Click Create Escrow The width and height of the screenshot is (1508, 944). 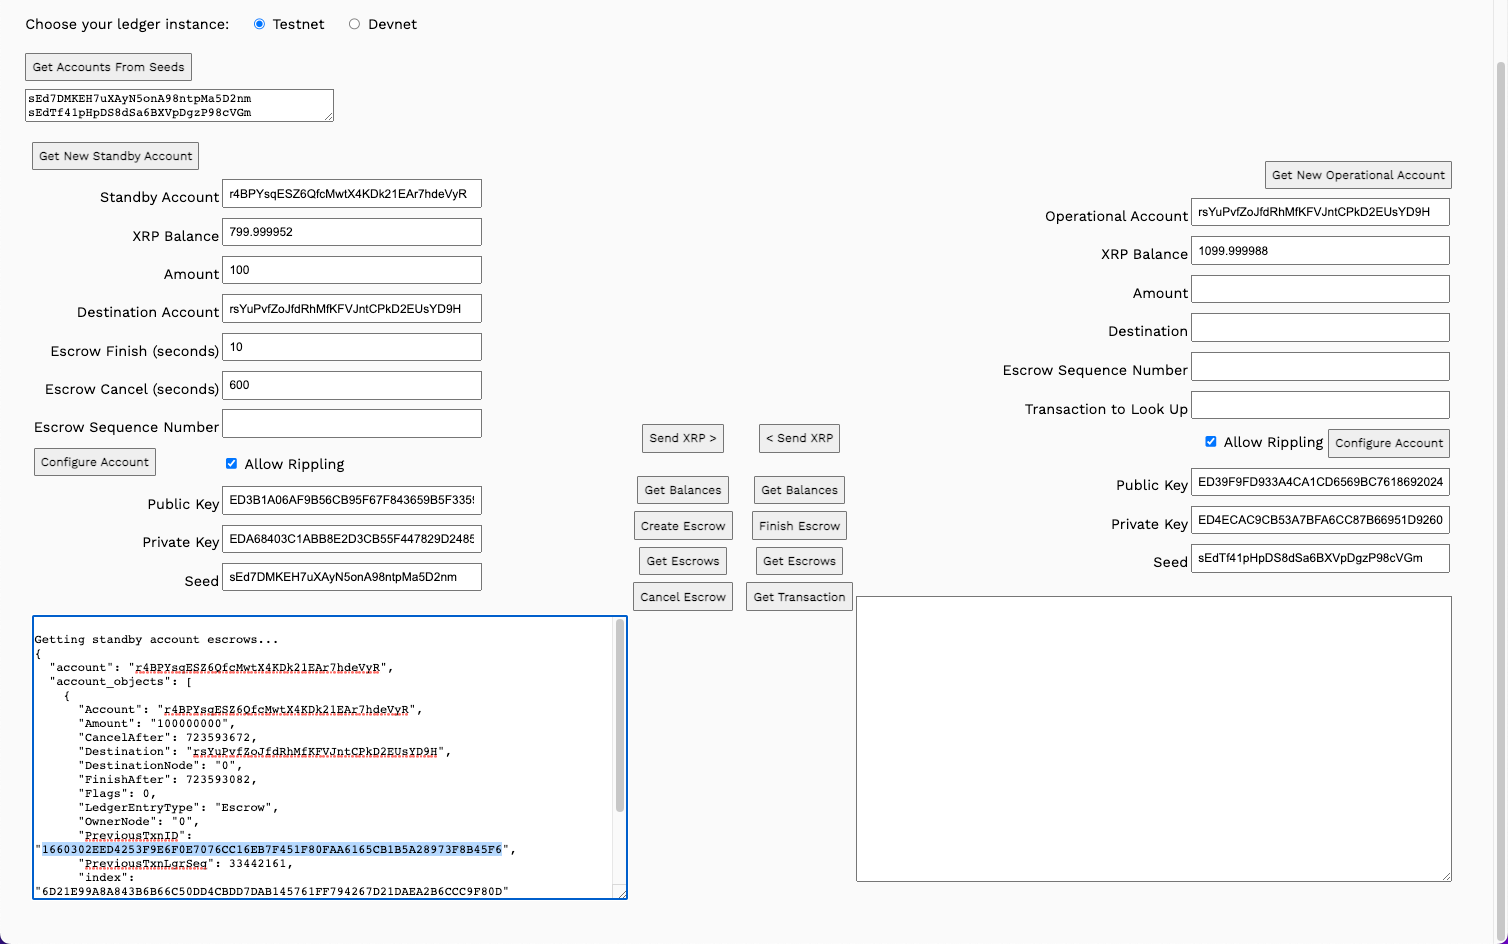click(x=682, y=525)
